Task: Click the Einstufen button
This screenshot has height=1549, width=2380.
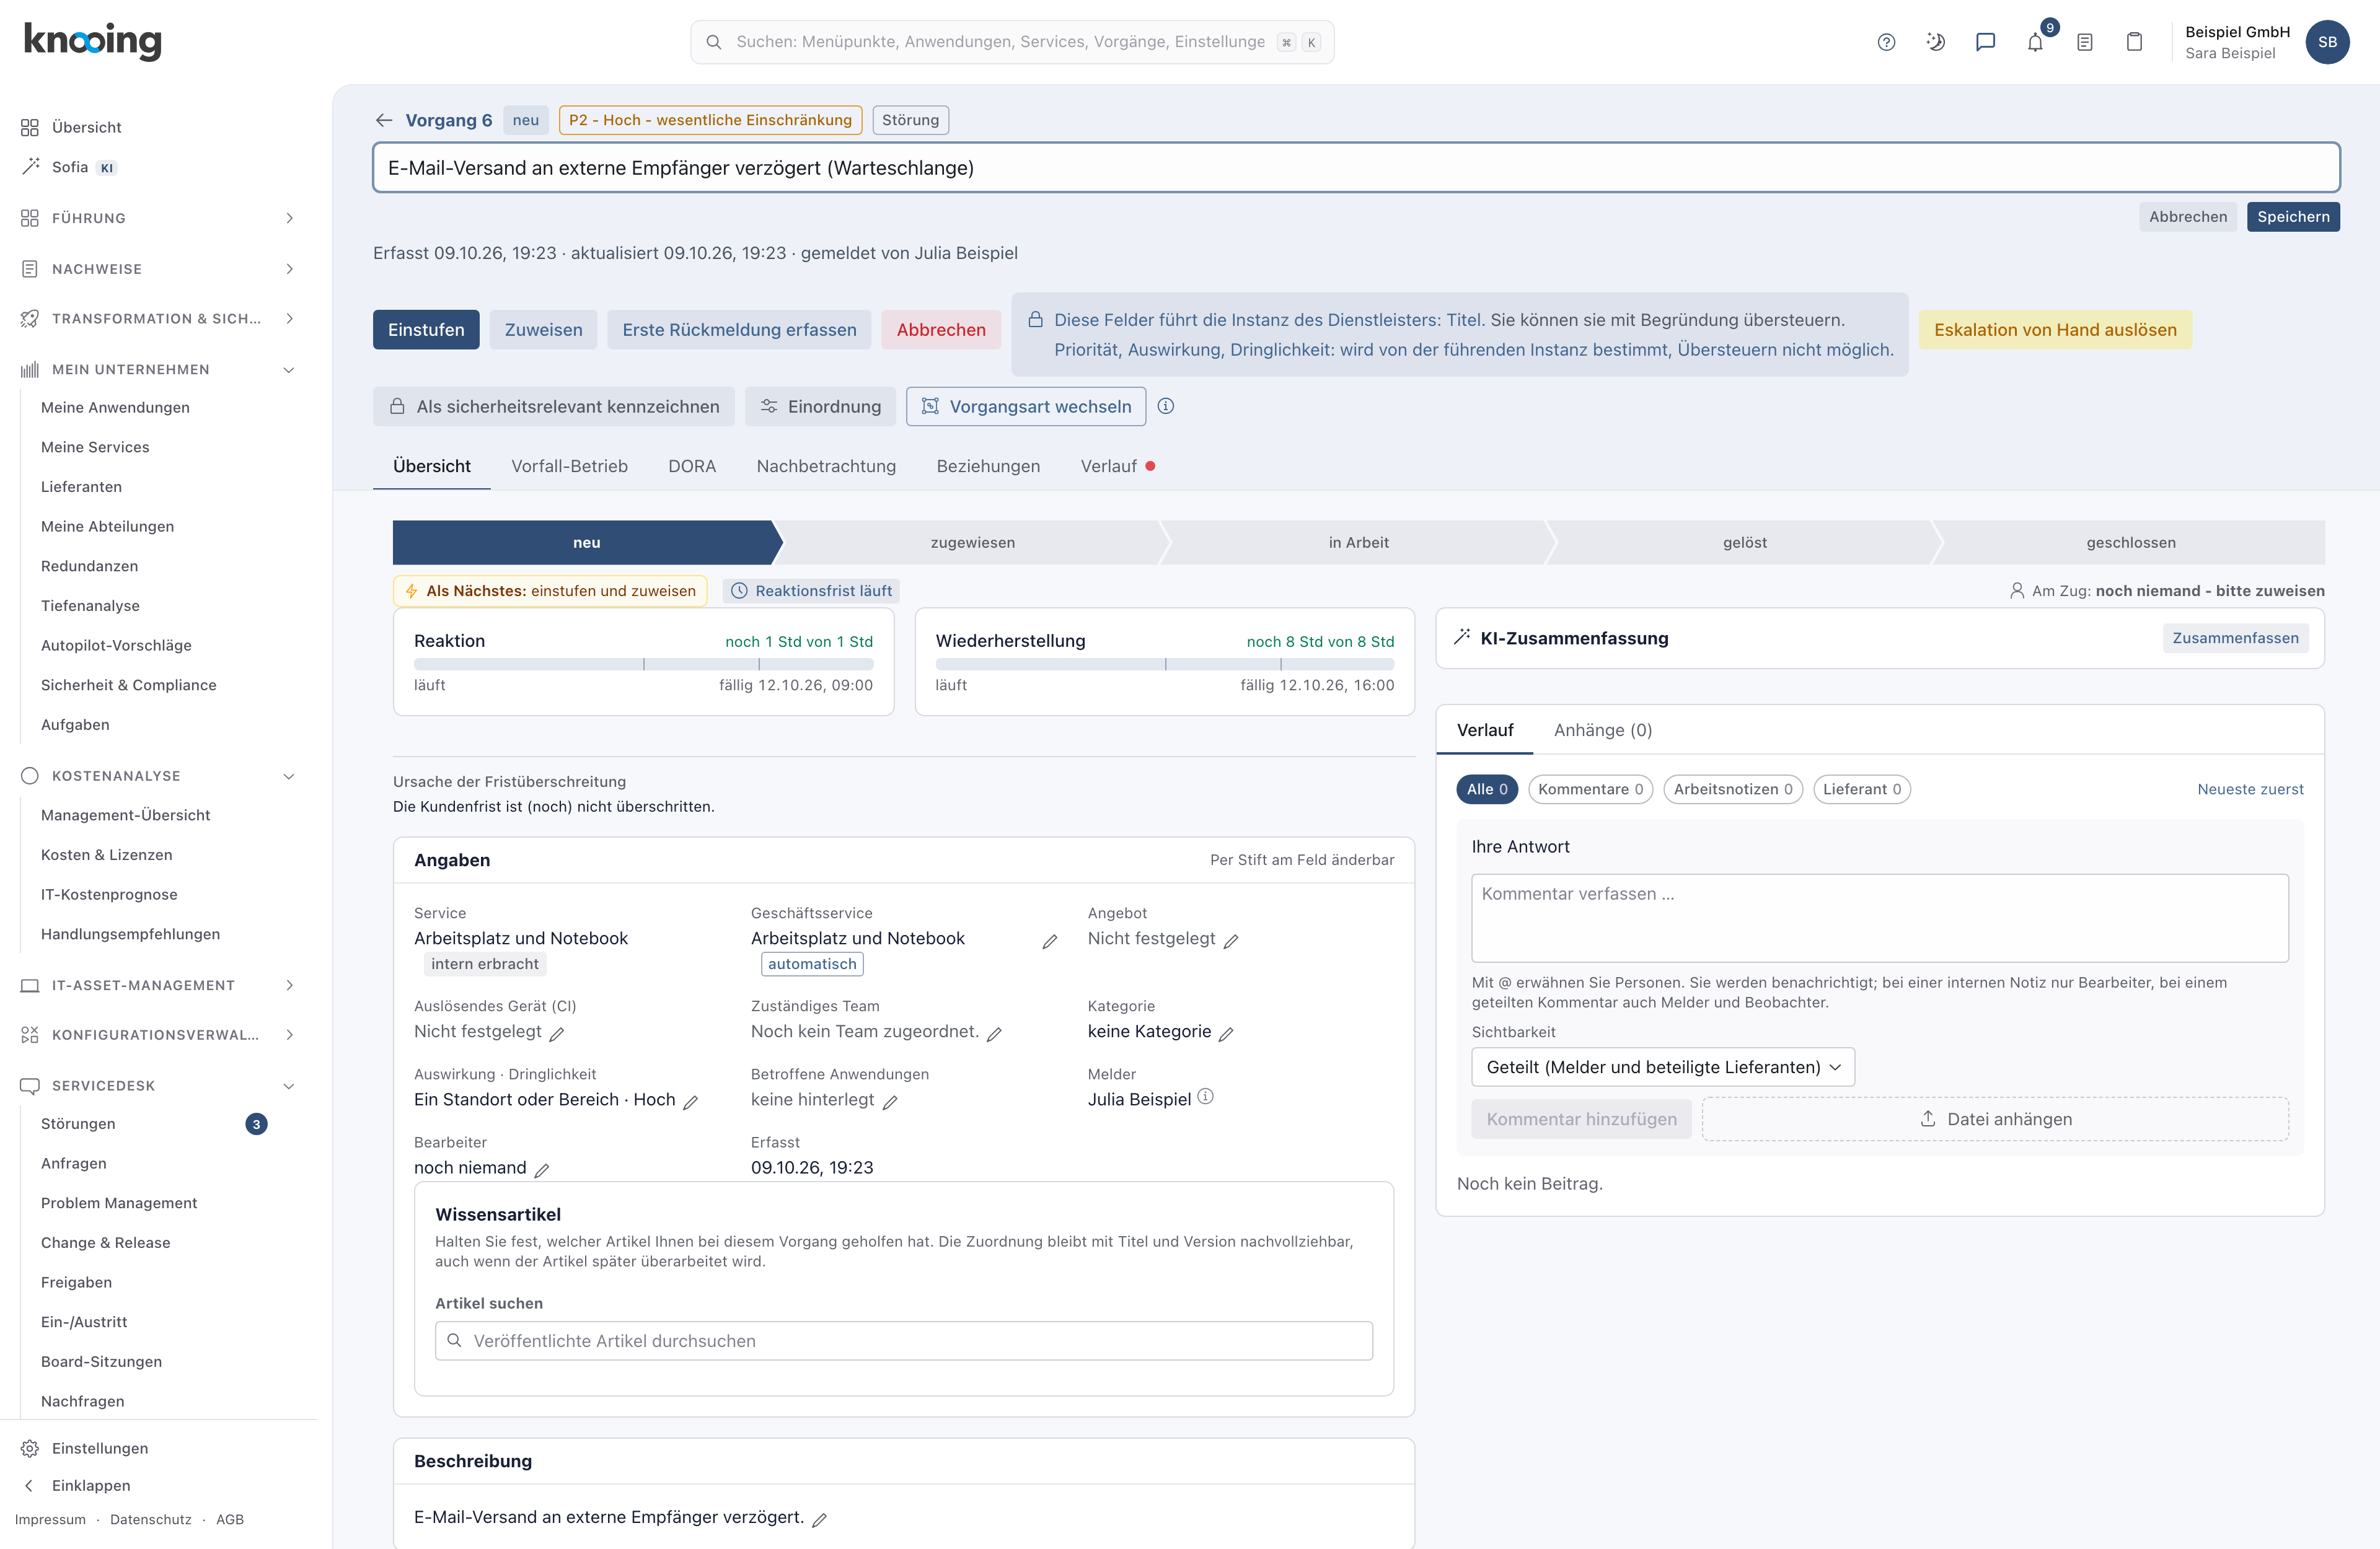Action: coord(426,330)
